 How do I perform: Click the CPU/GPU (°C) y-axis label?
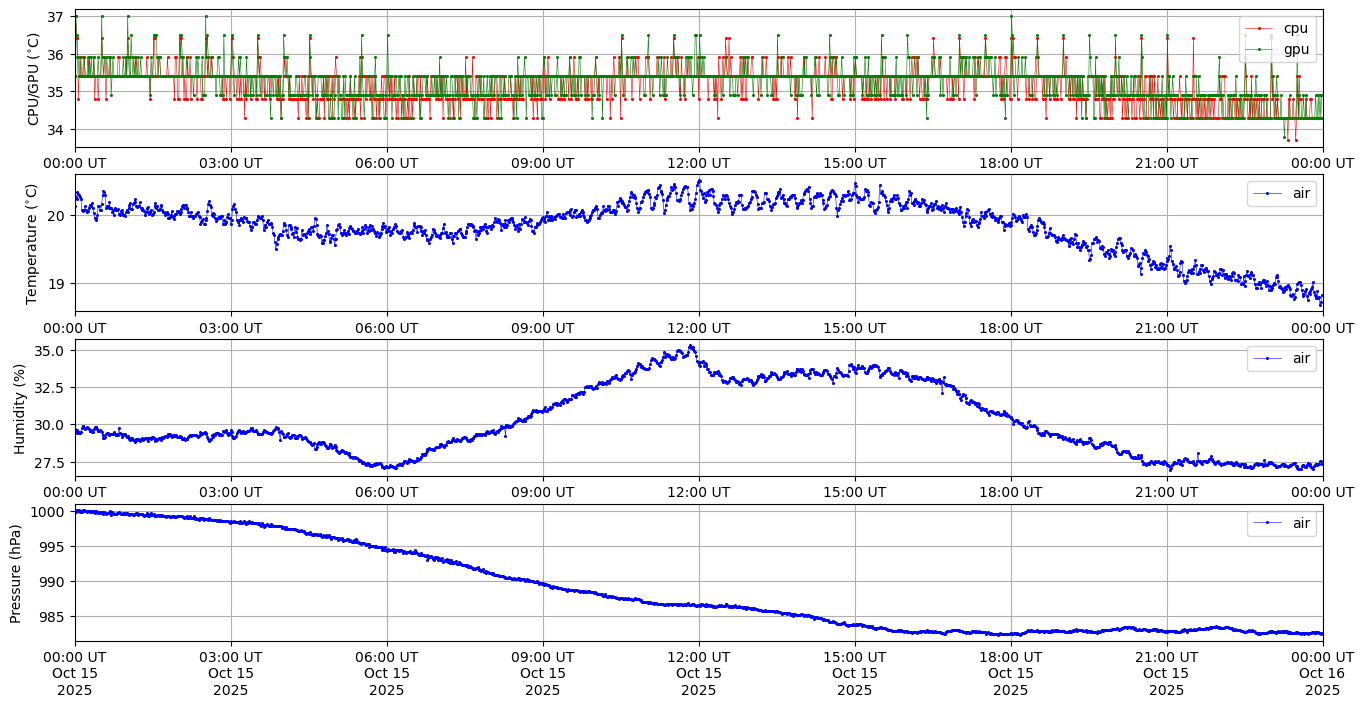pyautogui.click(x=33, y=79)
